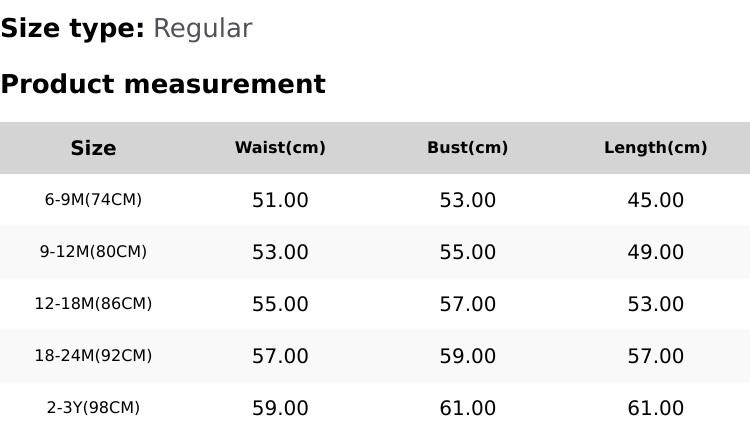Click length value 49.00 for 9-12M

655,252
